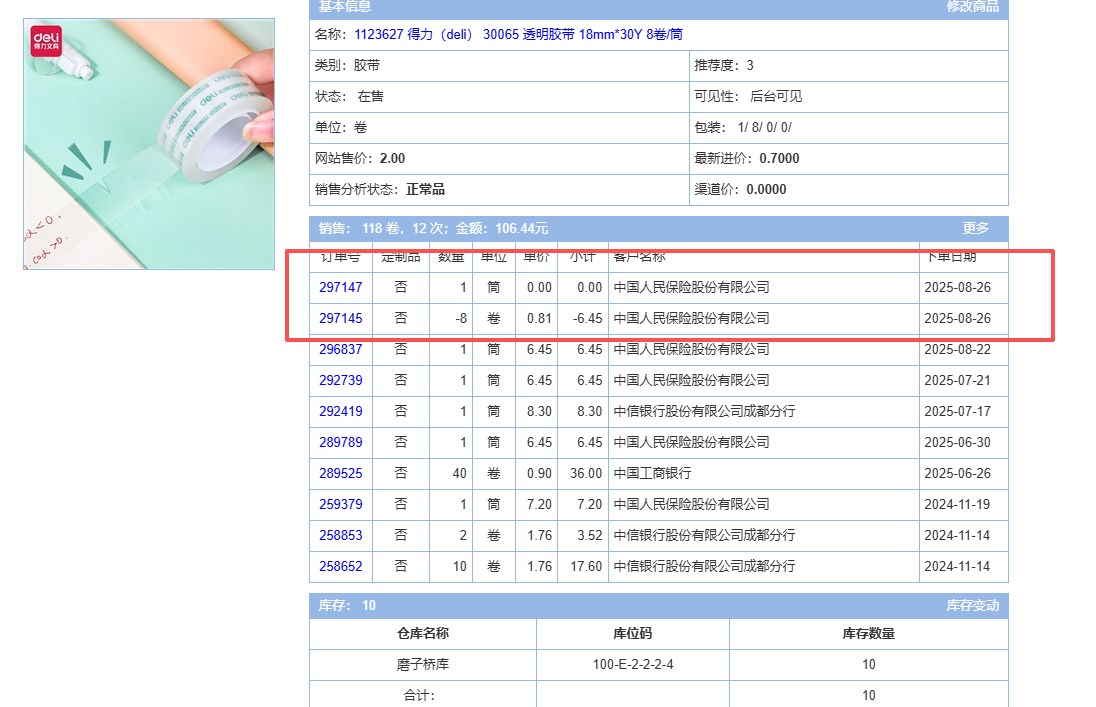Open the product tape thumbnail image
This screenshot has height=707, width=1096.
149,144
